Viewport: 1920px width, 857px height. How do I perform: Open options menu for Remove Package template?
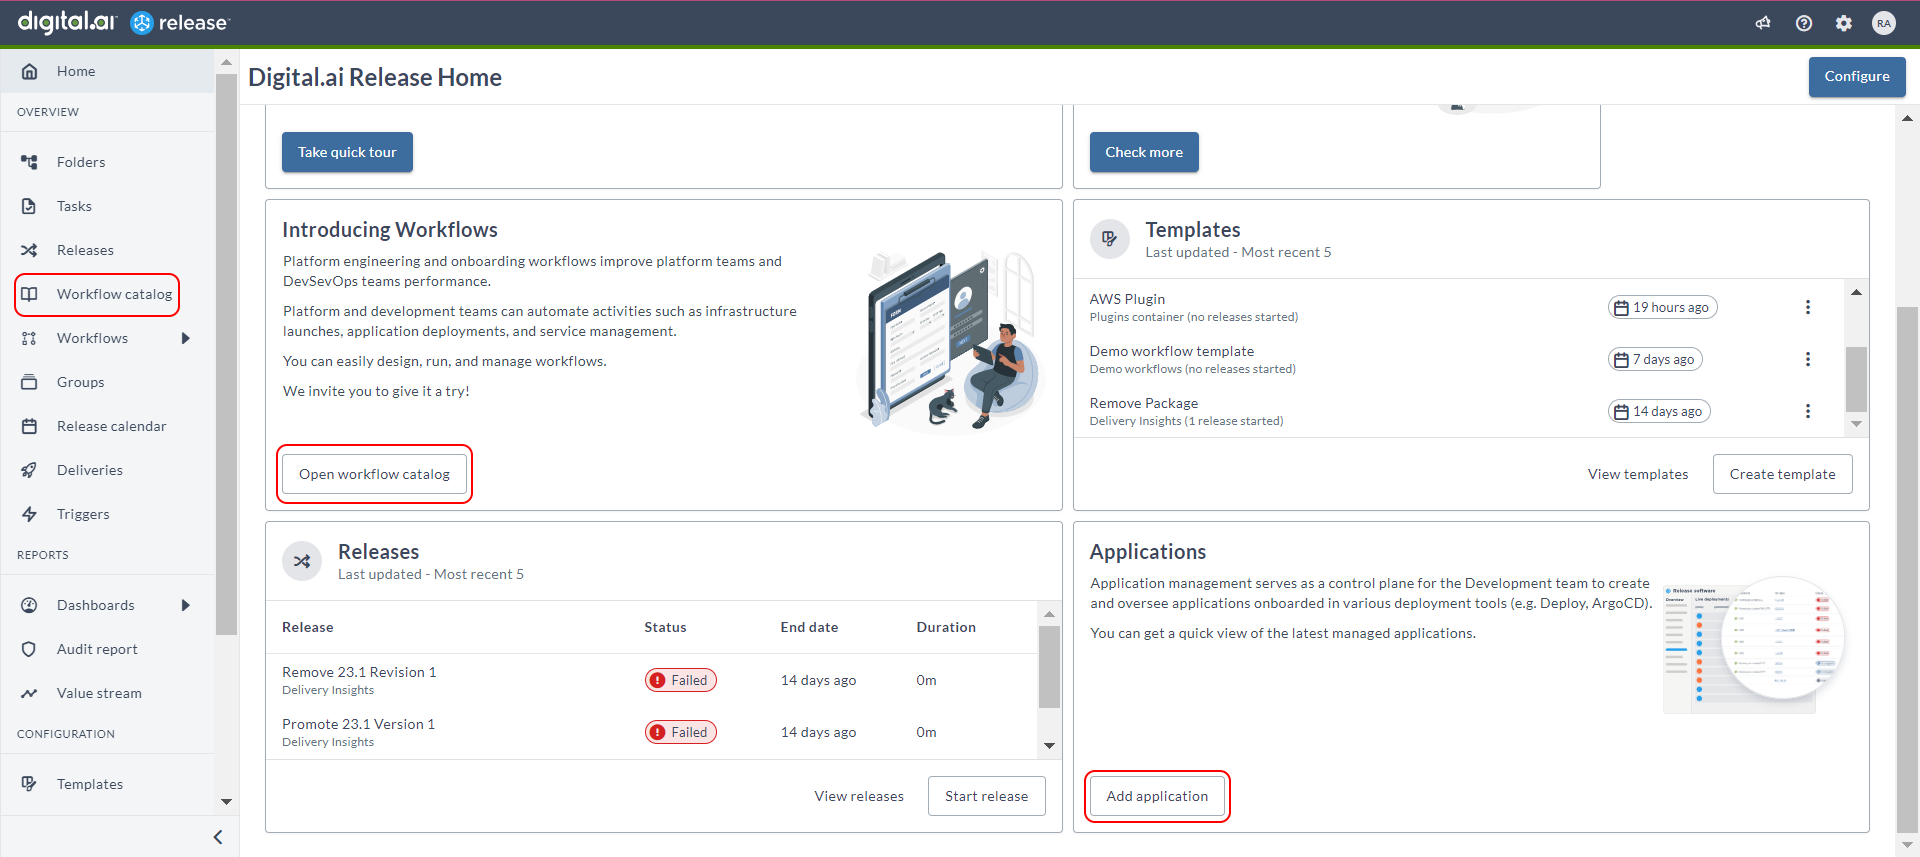pos(1808,411)
